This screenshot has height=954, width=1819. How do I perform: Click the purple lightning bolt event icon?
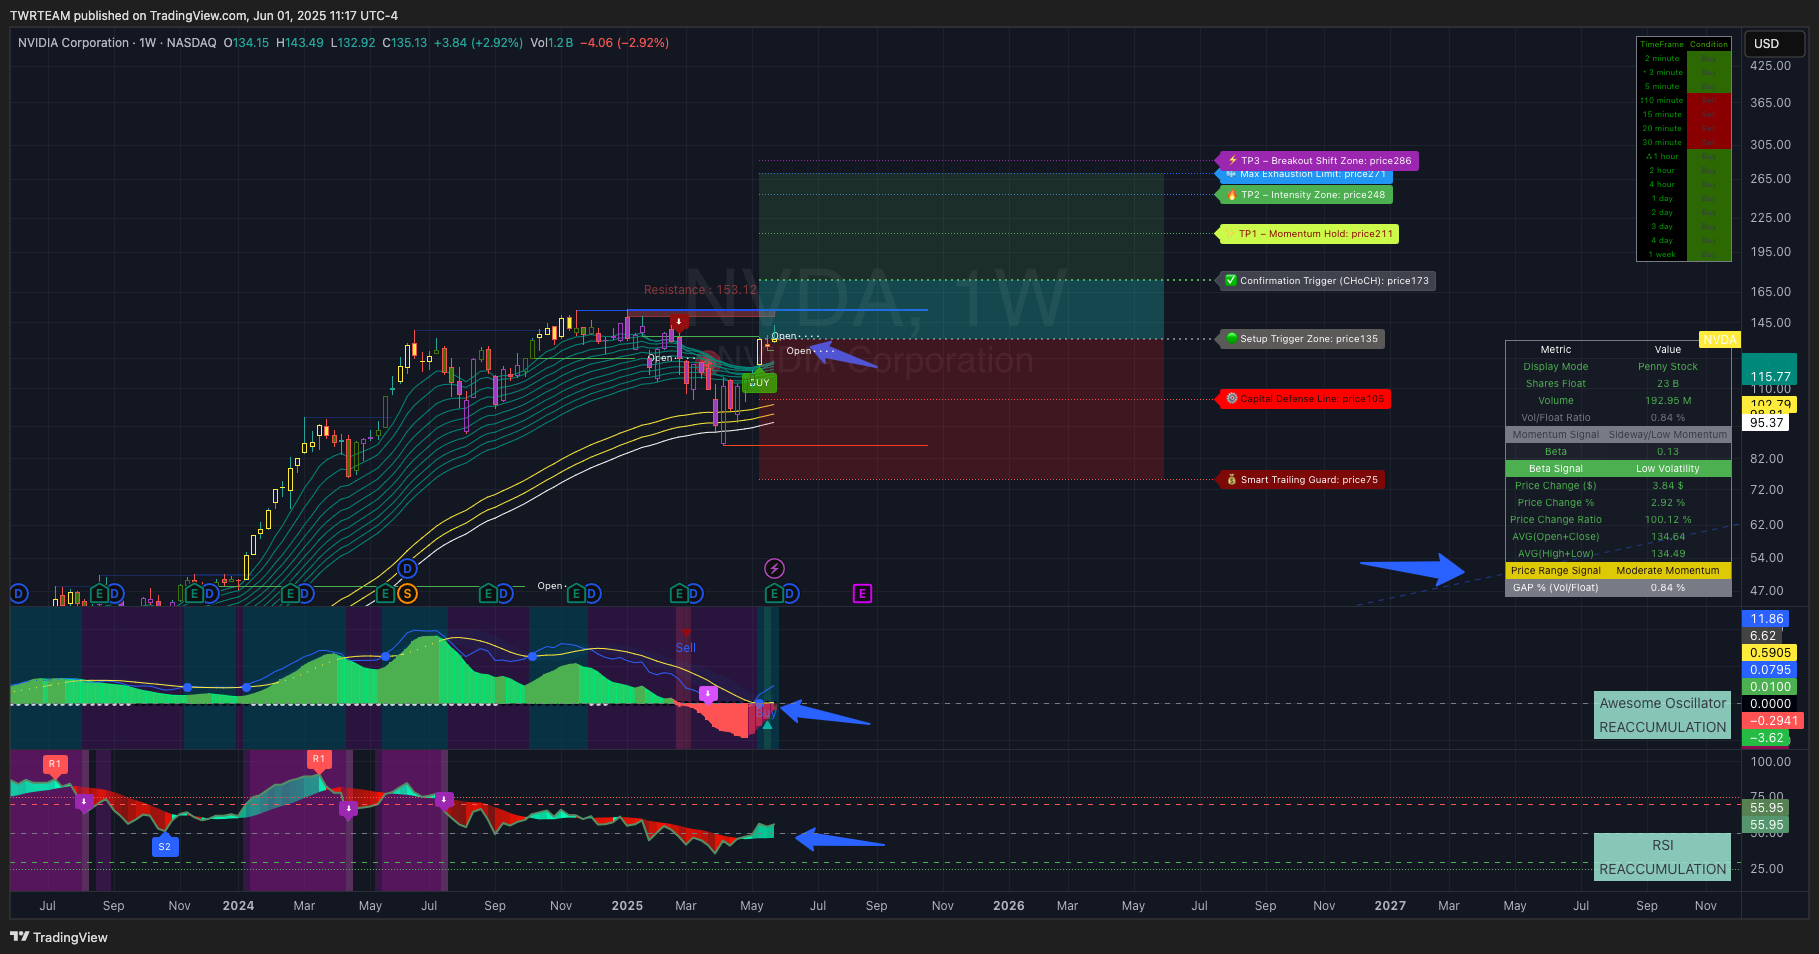click(x=774, y=569)
